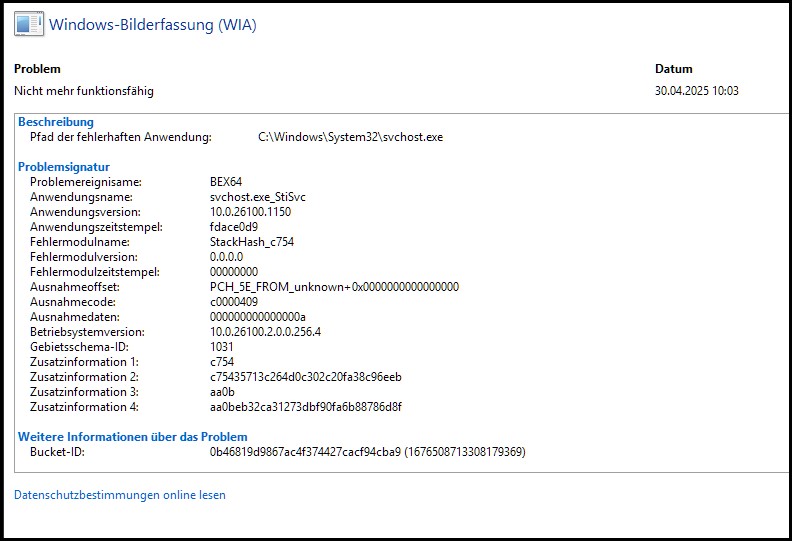Select the Ausnahmedaten label
This screenshot has height=541, width=792.
click(75, 317)
